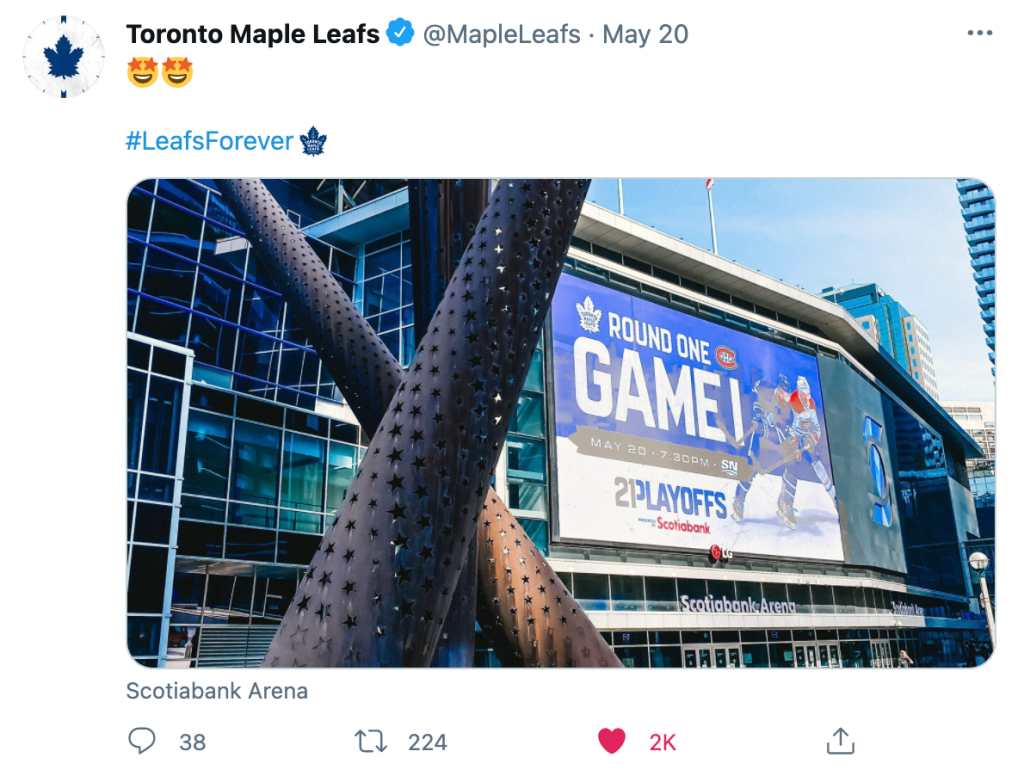Click the blue verified badge

click(x=400, y=34)
